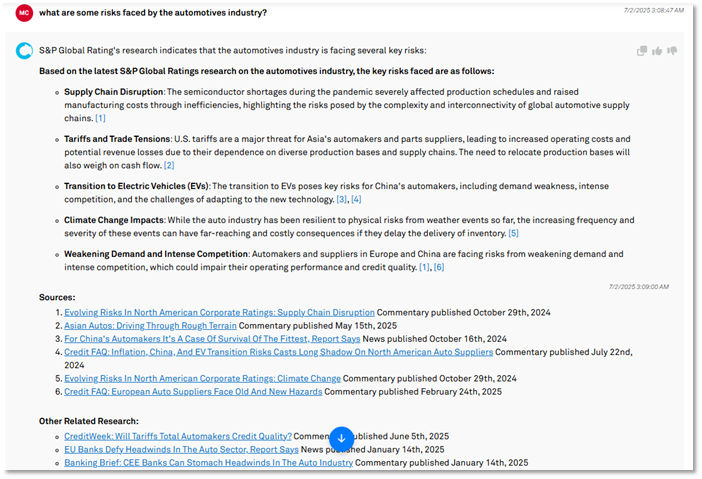Image resolution: width=702 pixels, height=479 pixels.
Task: Open 'Banking Brief: CEE Banks Can Stomach Headwinds' link
Action: click(209, 462)
